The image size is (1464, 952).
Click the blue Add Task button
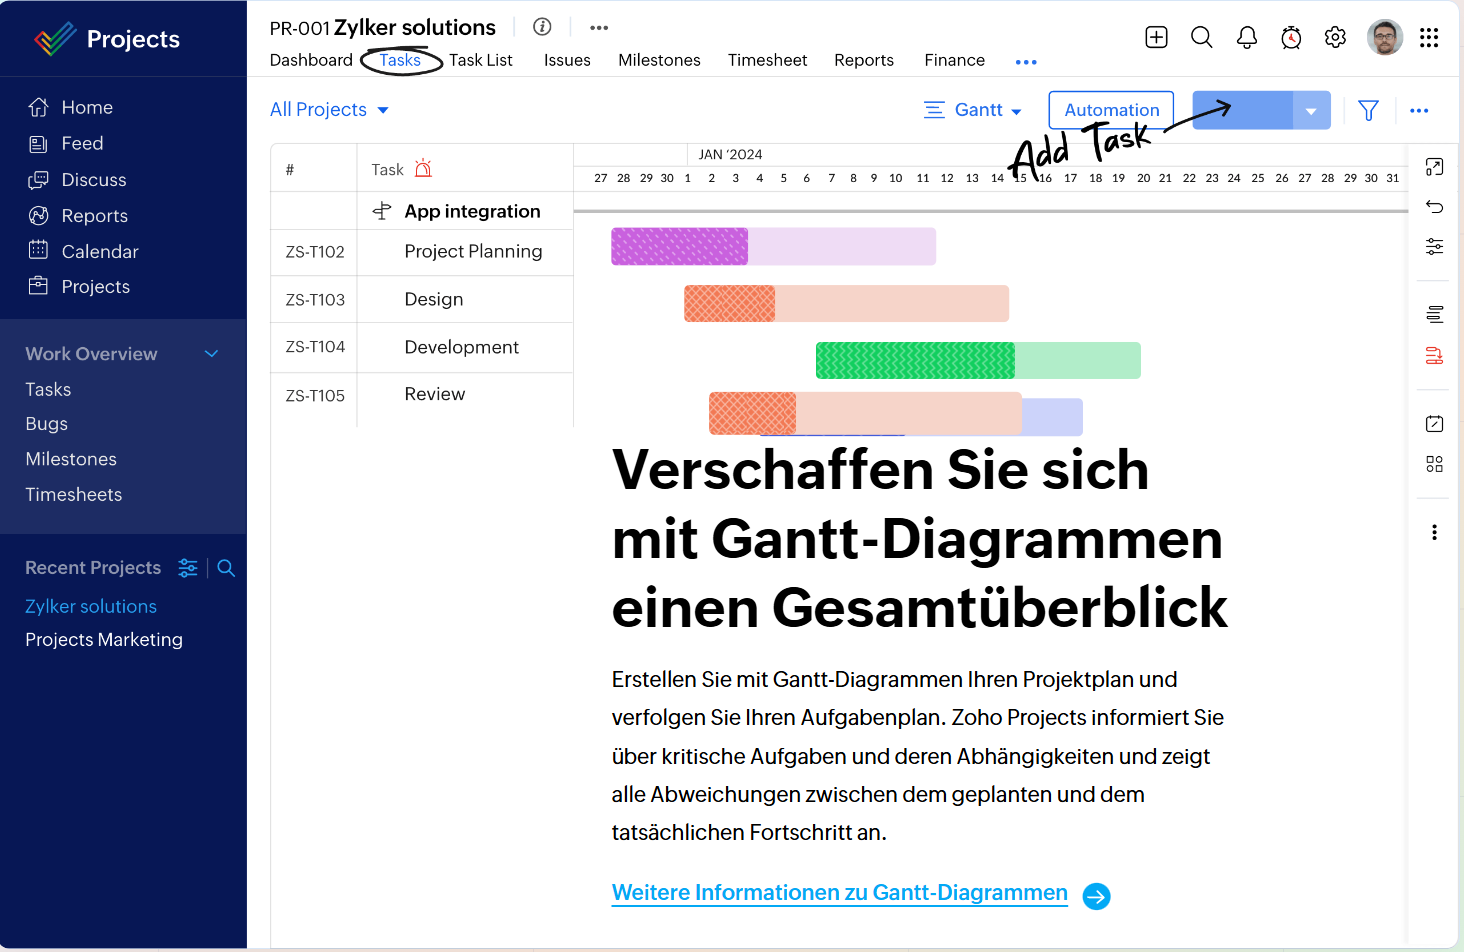point(1242,110)
